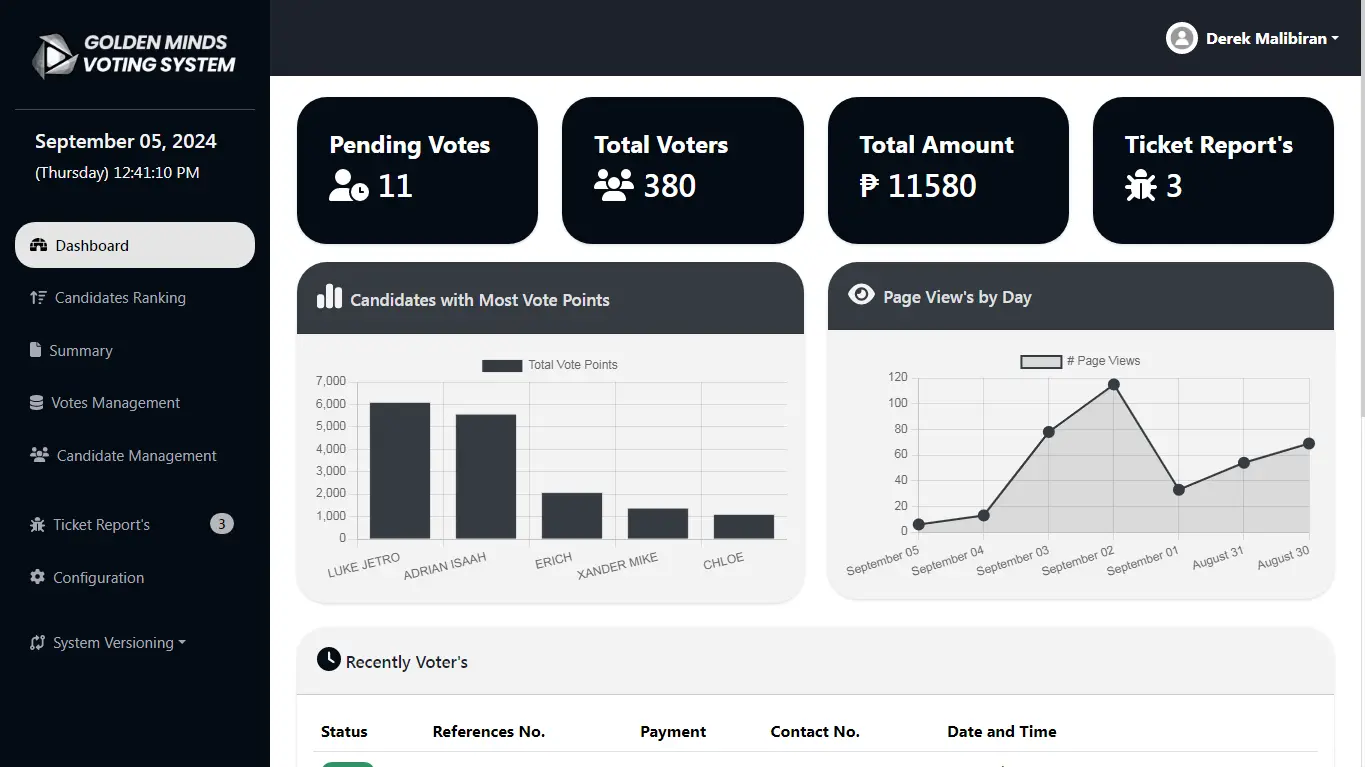The image size is (1365, 767).
Task: Click the red notification badge showing 3
Action: pos(221,523)
